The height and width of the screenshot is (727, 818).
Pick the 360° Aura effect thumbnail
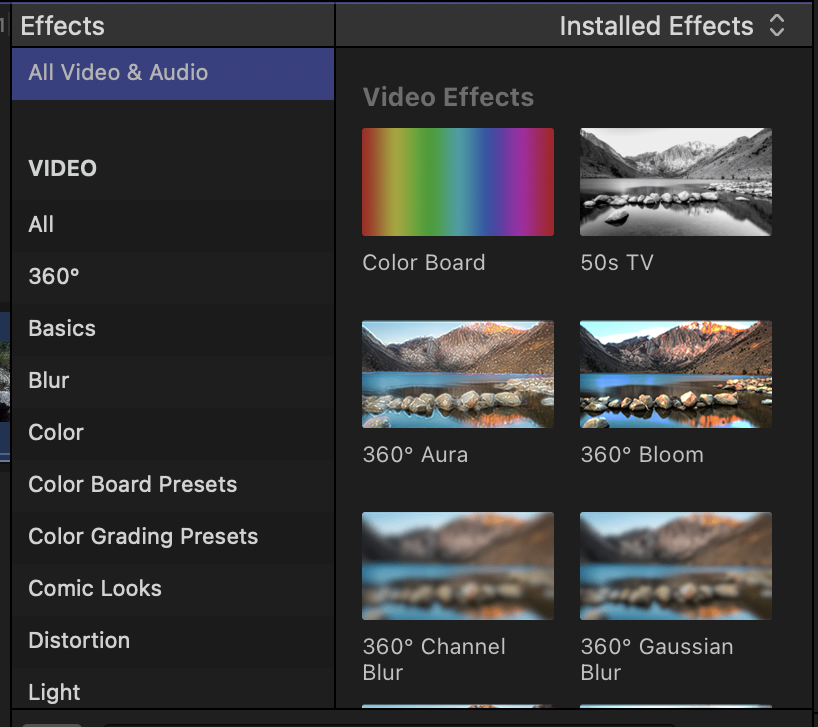(458, 374)
